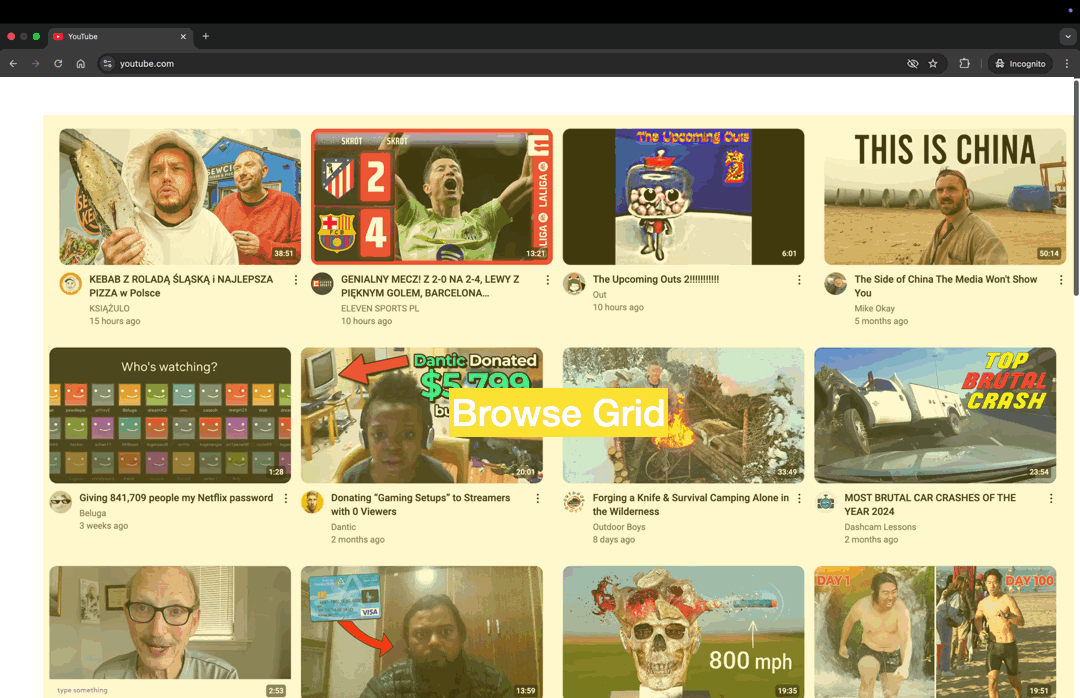Reload the YouTube page
Screen dimensions: 1080x698
tap(59, 63)
